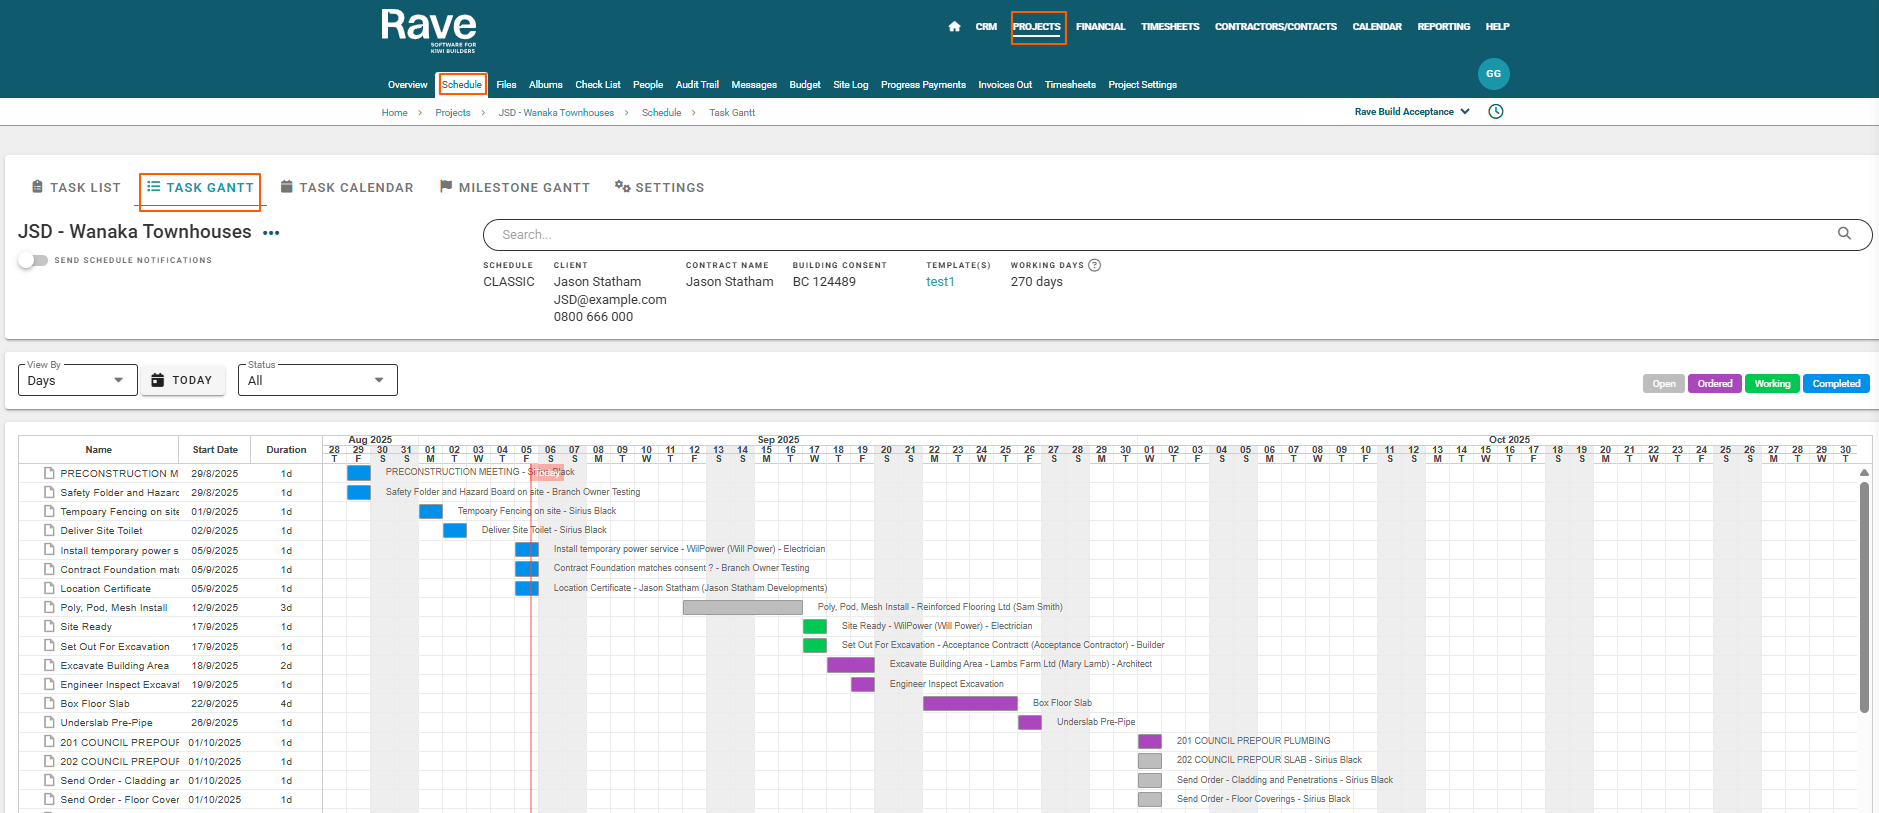Click document icon for Send Order - Cladding row

(x=49, y=780)
